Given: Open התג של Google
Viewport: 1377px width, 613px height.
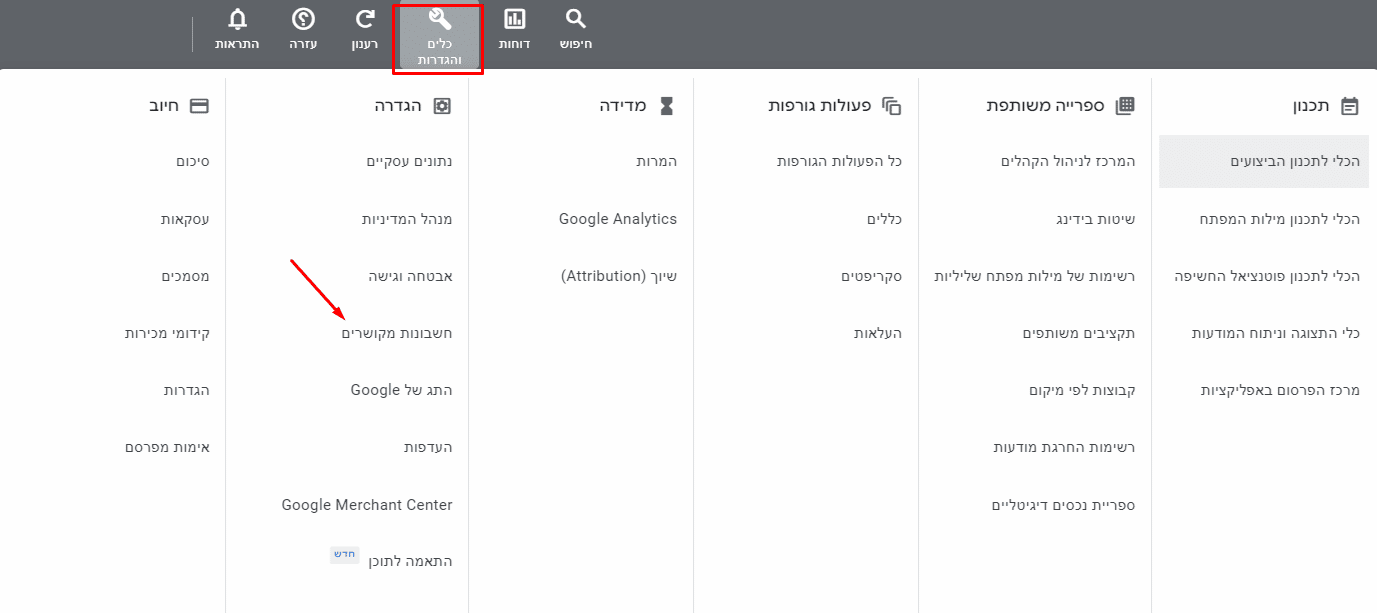Looking at the screenshot, I should pyautogui.click(x=401, y=390).
